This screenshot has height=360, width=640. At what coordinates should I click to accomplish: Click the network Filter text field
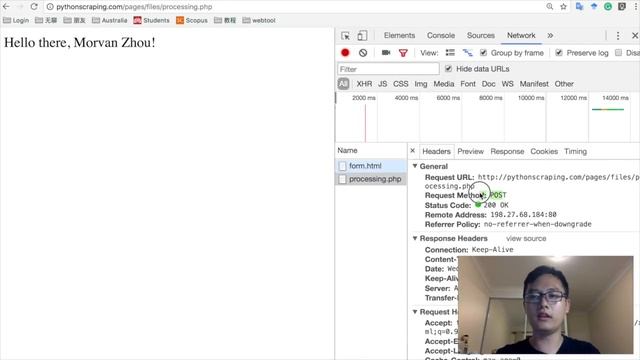388,69
